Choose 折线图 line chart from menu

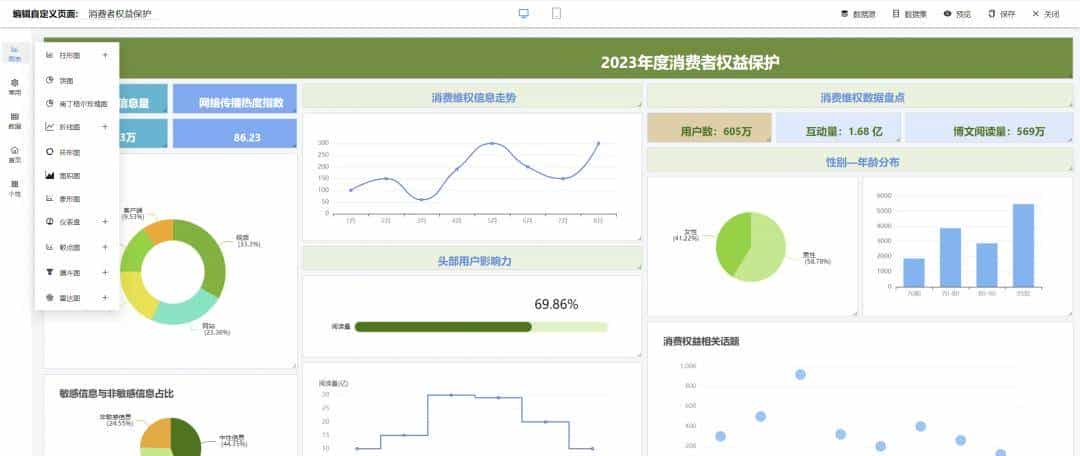pyautogui.click(x=70, y=127)
